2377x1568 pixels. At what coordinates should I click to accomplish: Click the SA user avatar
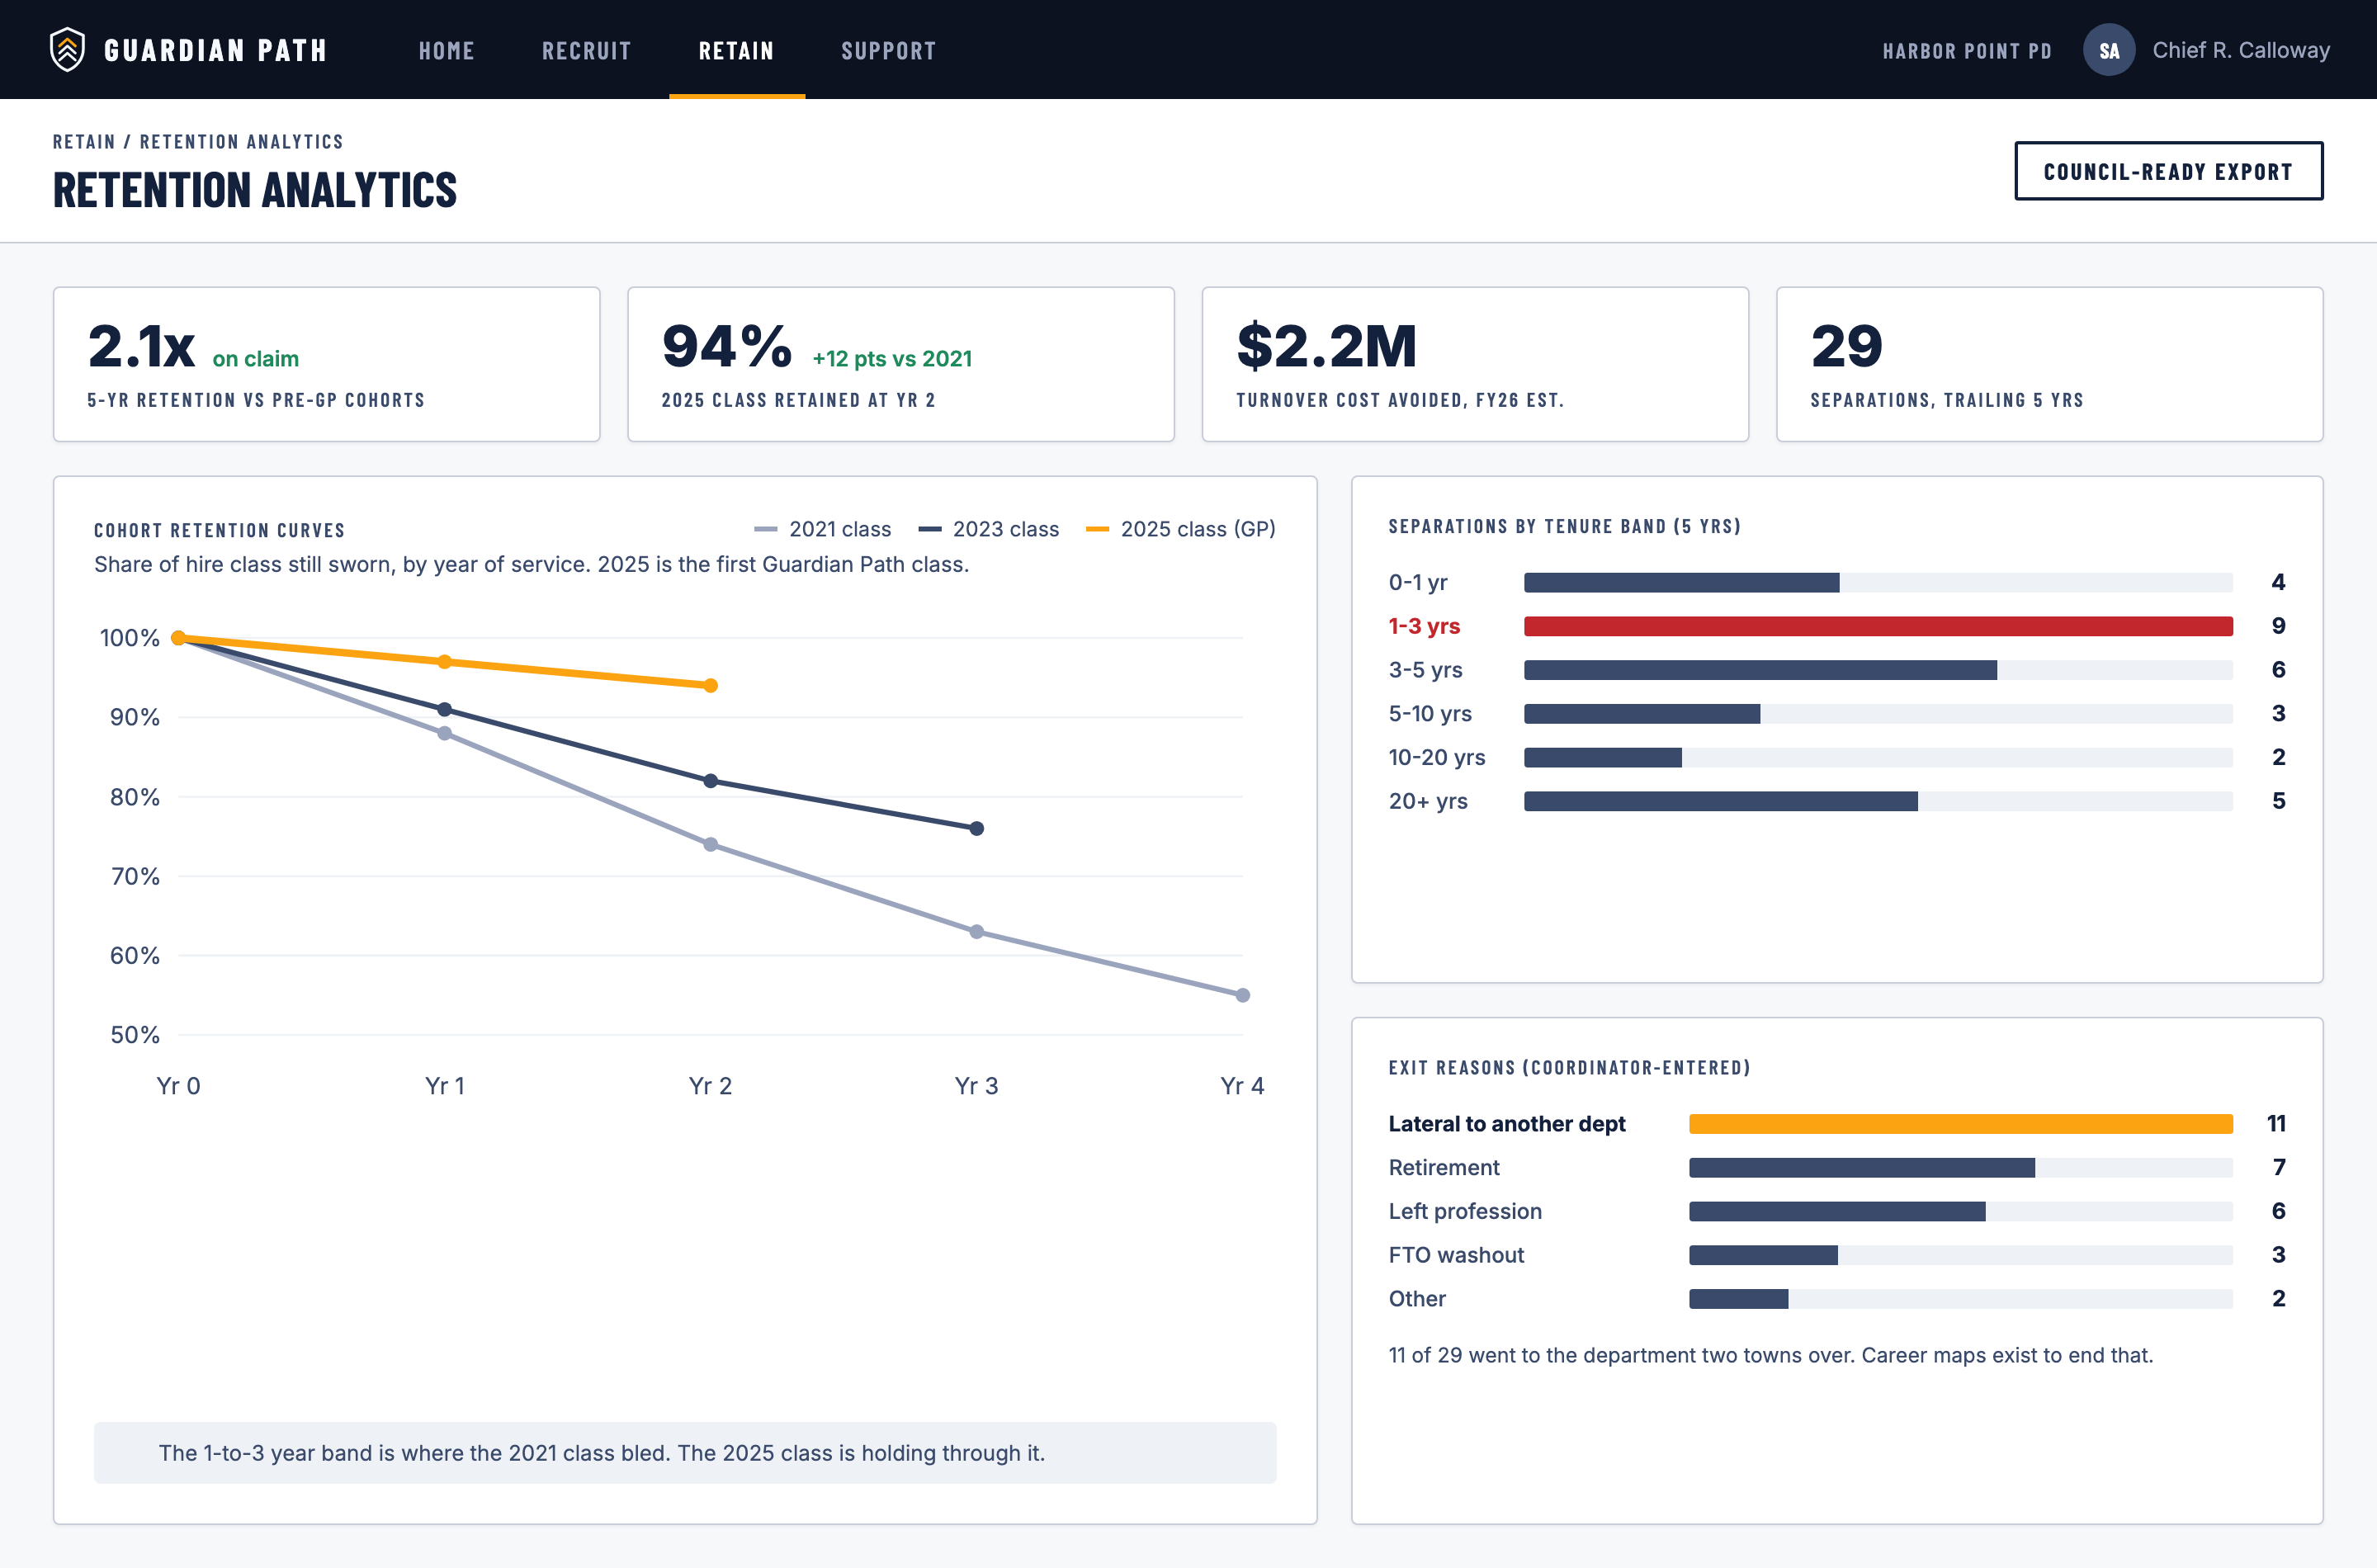click(x=2108, y=50)
